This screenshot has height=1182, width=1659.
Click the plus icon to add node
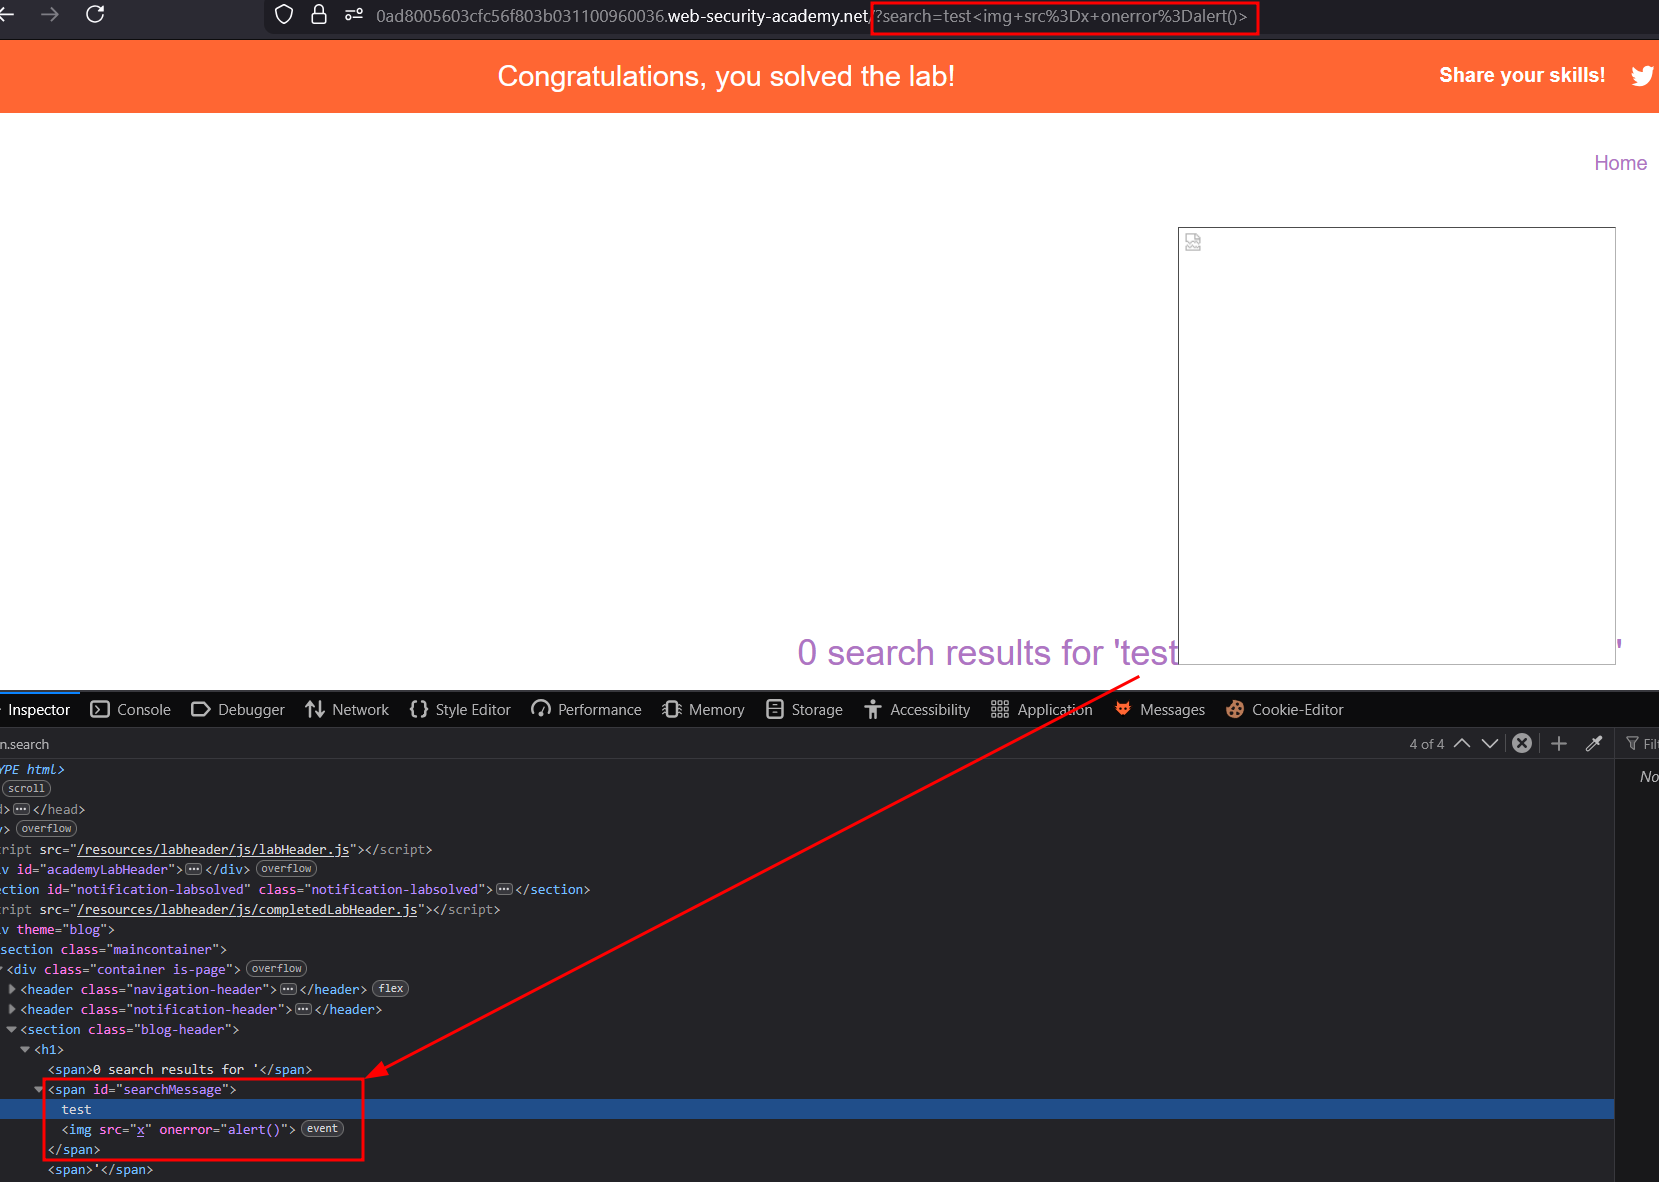pyautogui.click(x=1559, y=743)
